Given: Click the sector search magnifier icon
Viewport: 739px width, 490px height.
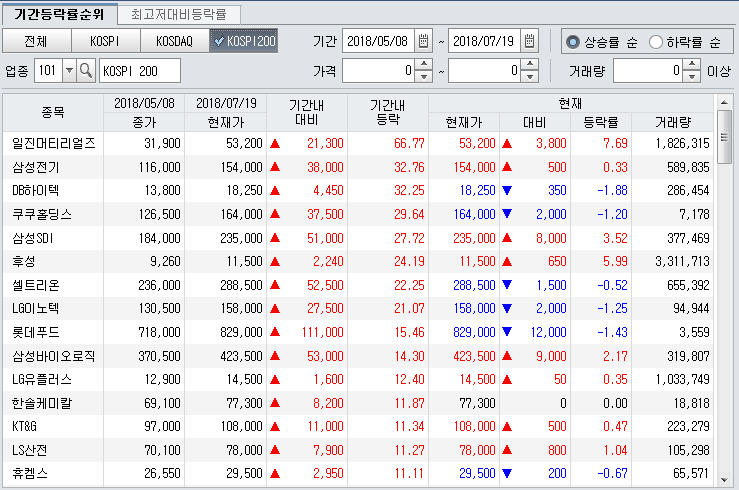Looking at the screenshot, I should 86,71.
